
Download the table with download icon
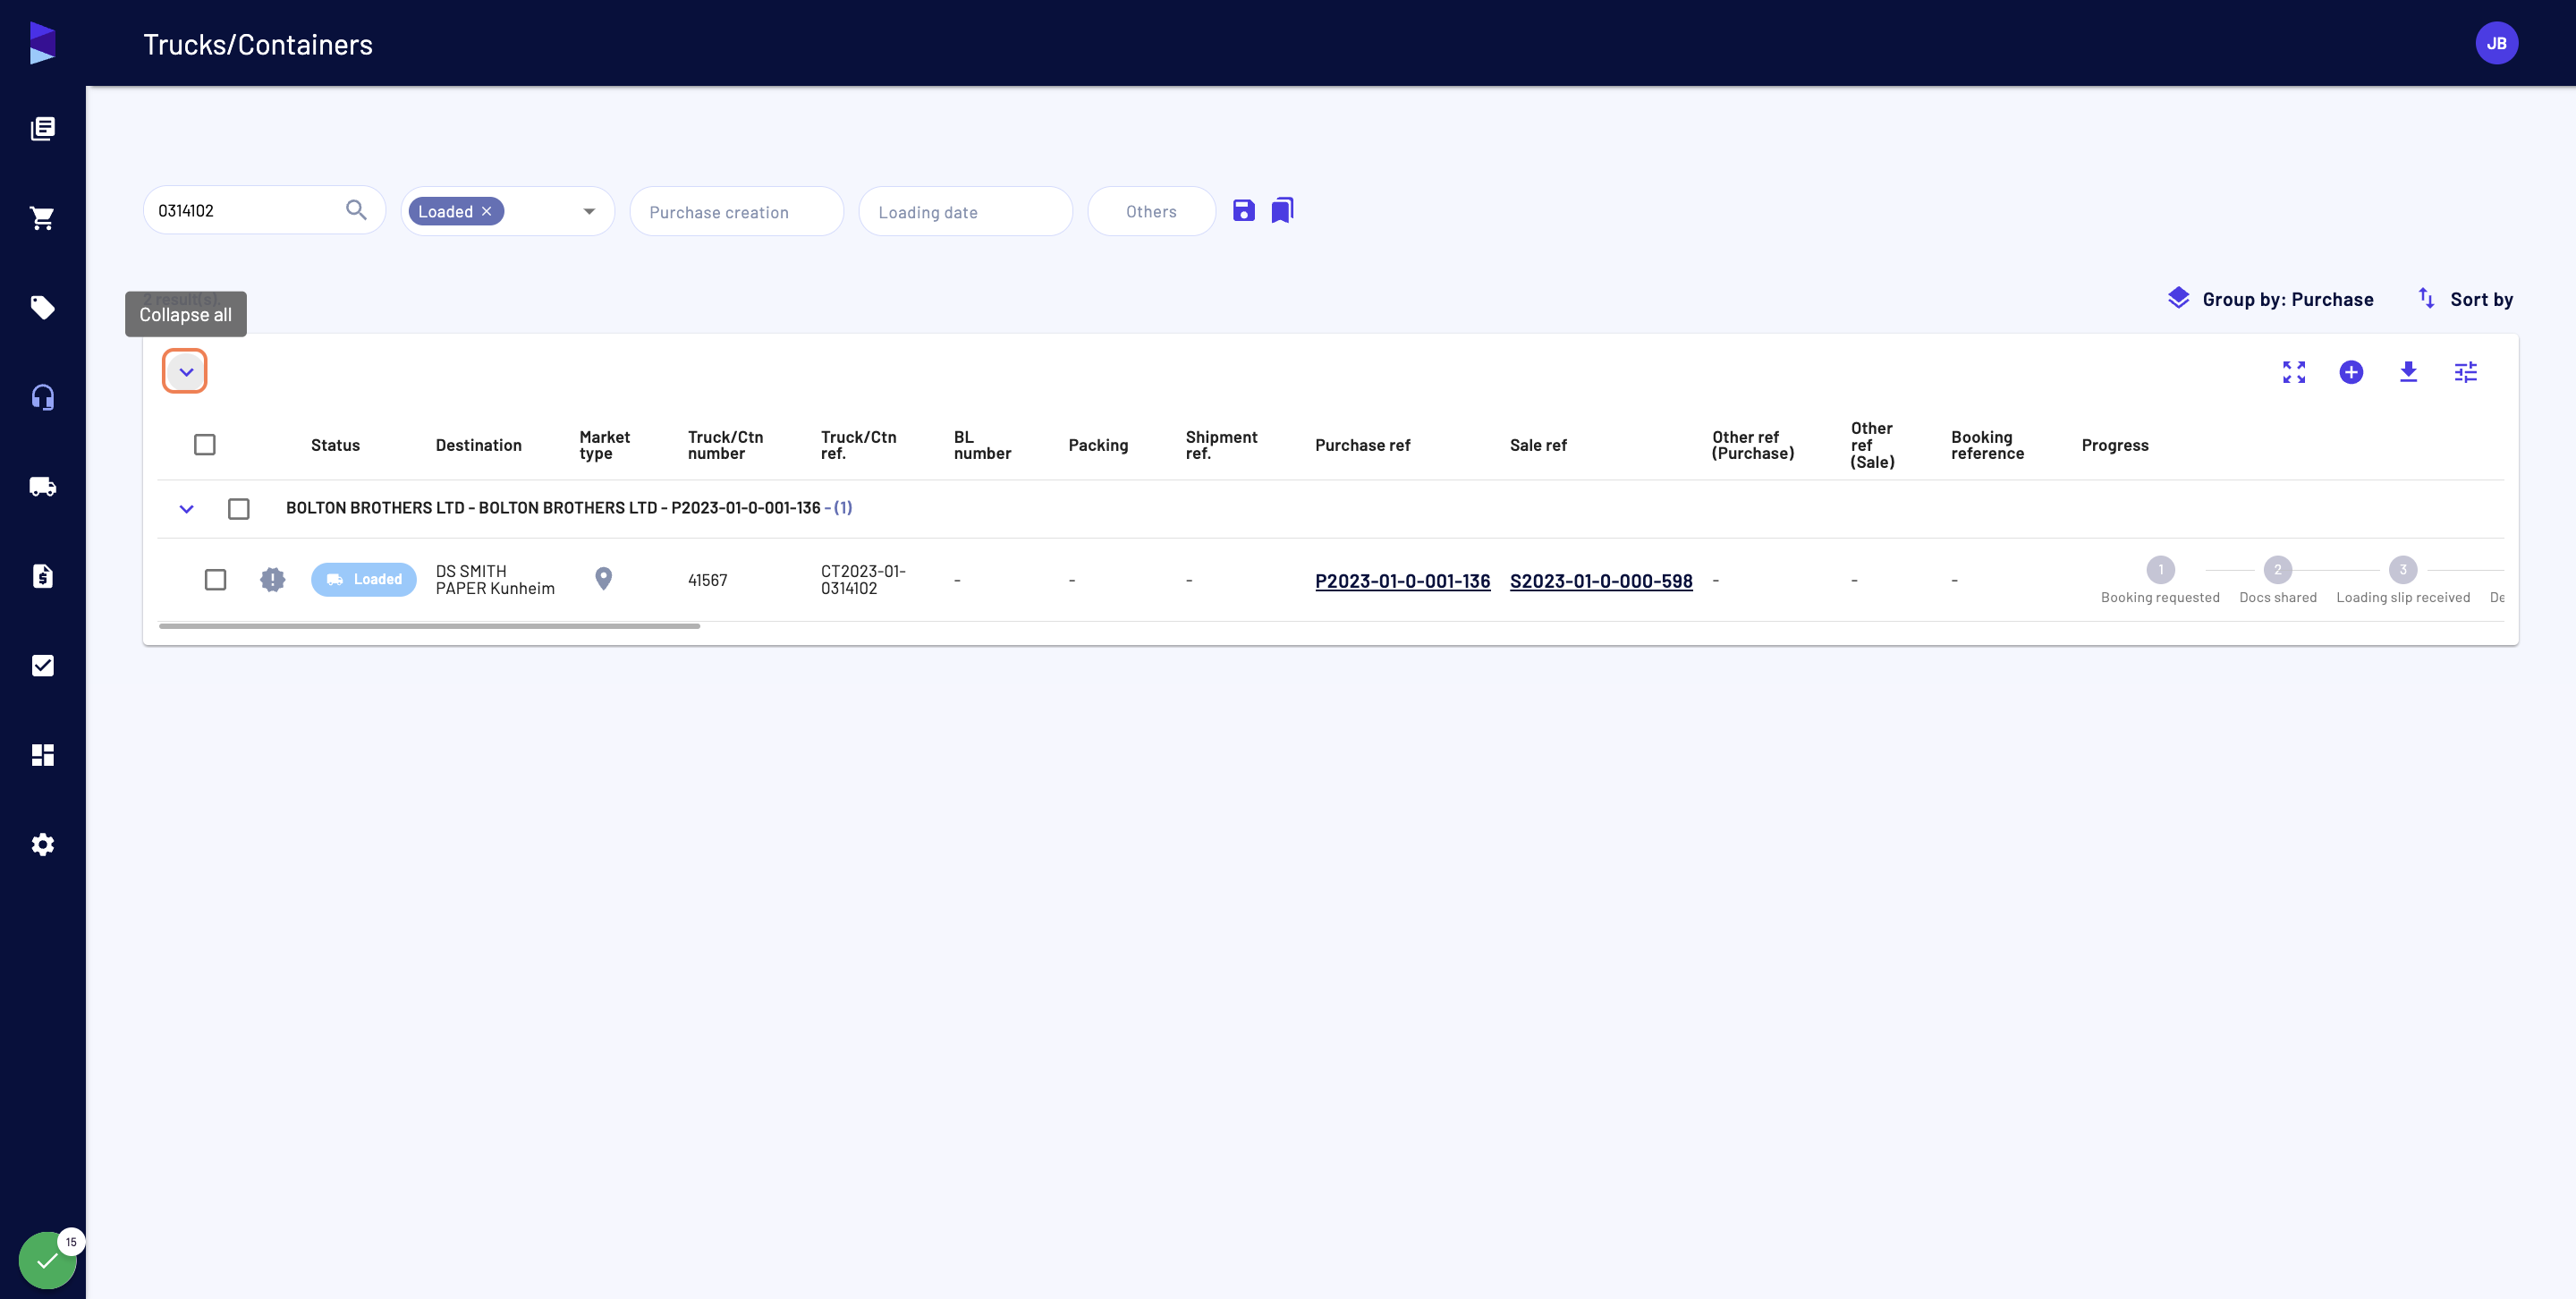pos(2408,372)
